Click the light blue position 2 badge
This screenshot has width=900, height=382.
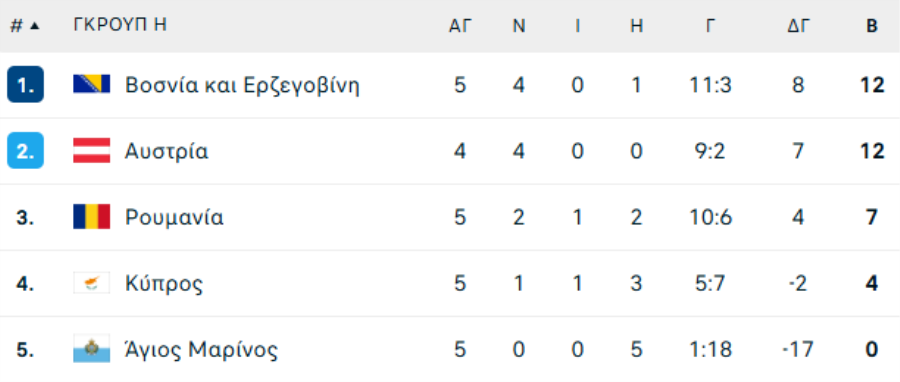tap(25, 150)
